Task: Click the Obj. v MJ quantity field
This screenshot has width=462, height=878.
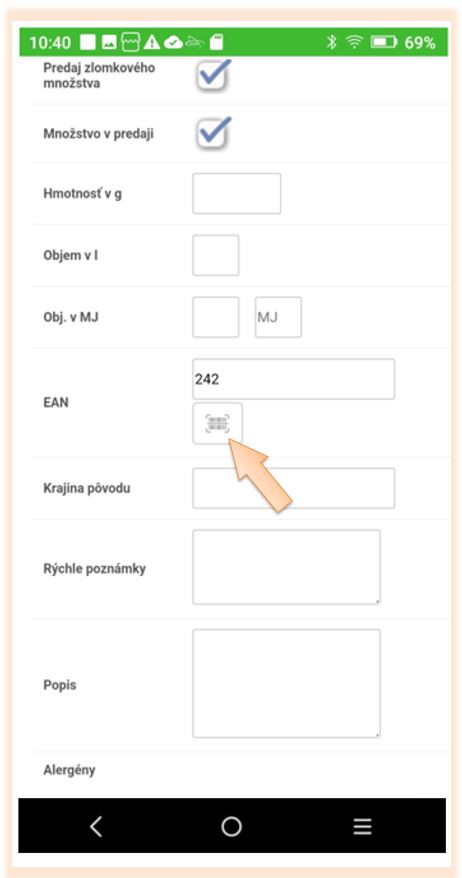Action: pyautogui.click(x=216, y=317)
